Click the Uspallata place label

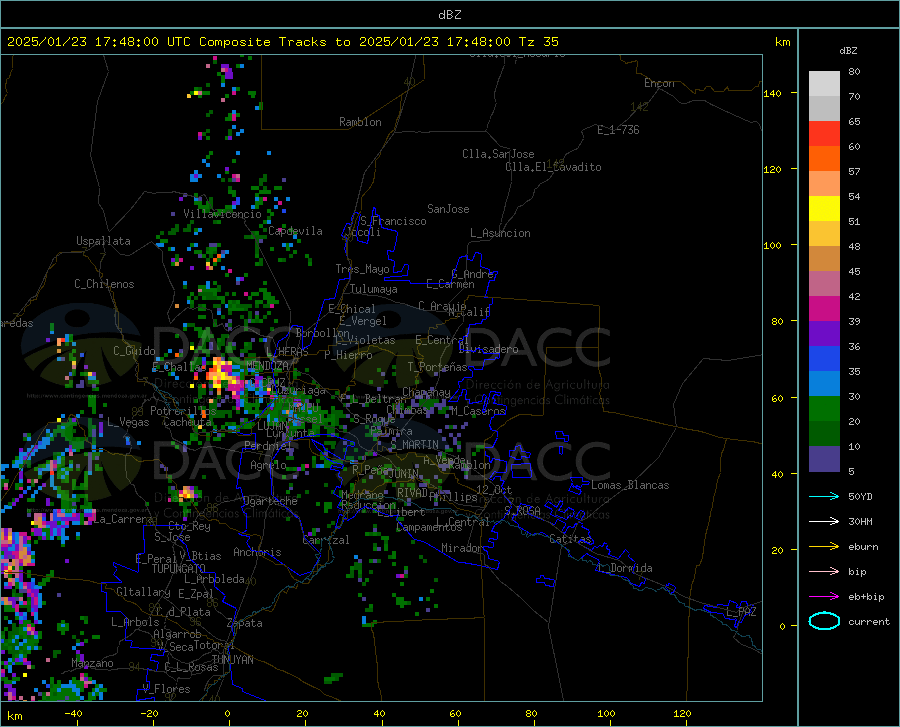[103, 241]
